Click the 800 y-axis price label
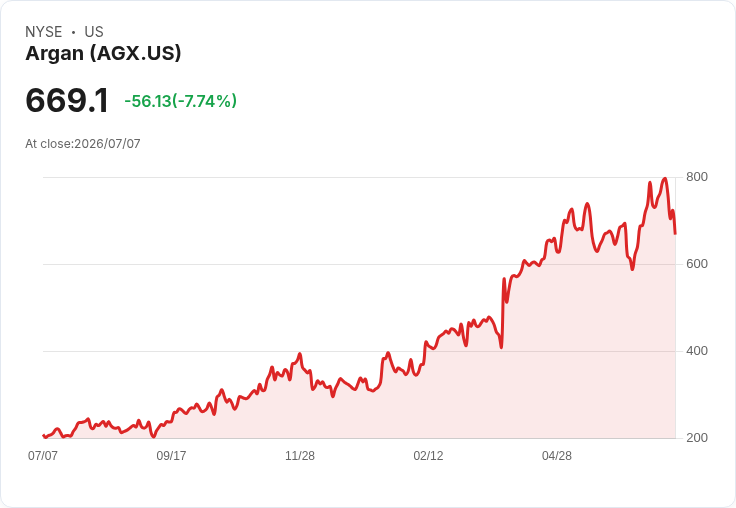The width and height of the screenshot is (736, 508). [x=697, y=177]
